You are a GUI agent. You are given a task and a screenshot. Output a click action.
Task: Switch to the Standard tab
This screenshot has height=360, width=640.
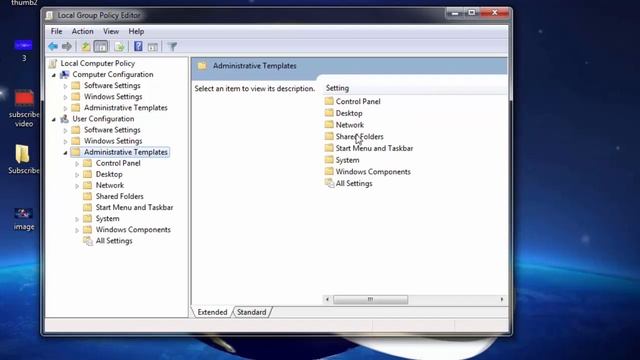251,312
